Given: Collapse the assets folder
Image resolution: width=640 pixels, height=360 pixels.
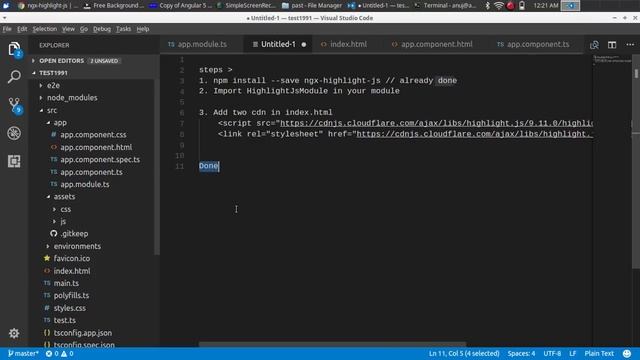Looking at the screenshot, I should pos(64,197).
